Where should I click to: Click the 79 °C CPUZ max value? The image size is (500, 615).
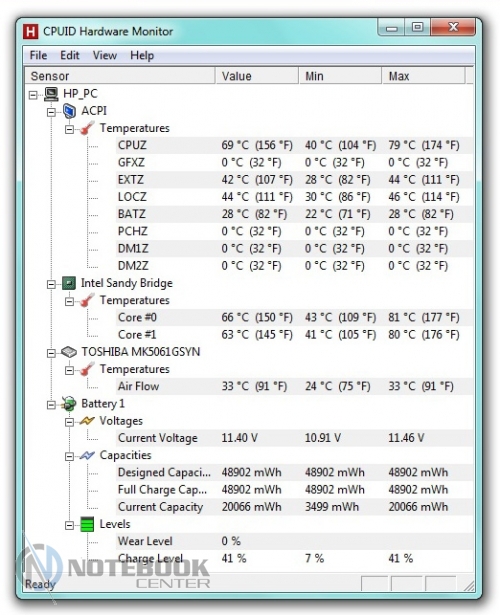pyautogui.click(x=424, y=146)
